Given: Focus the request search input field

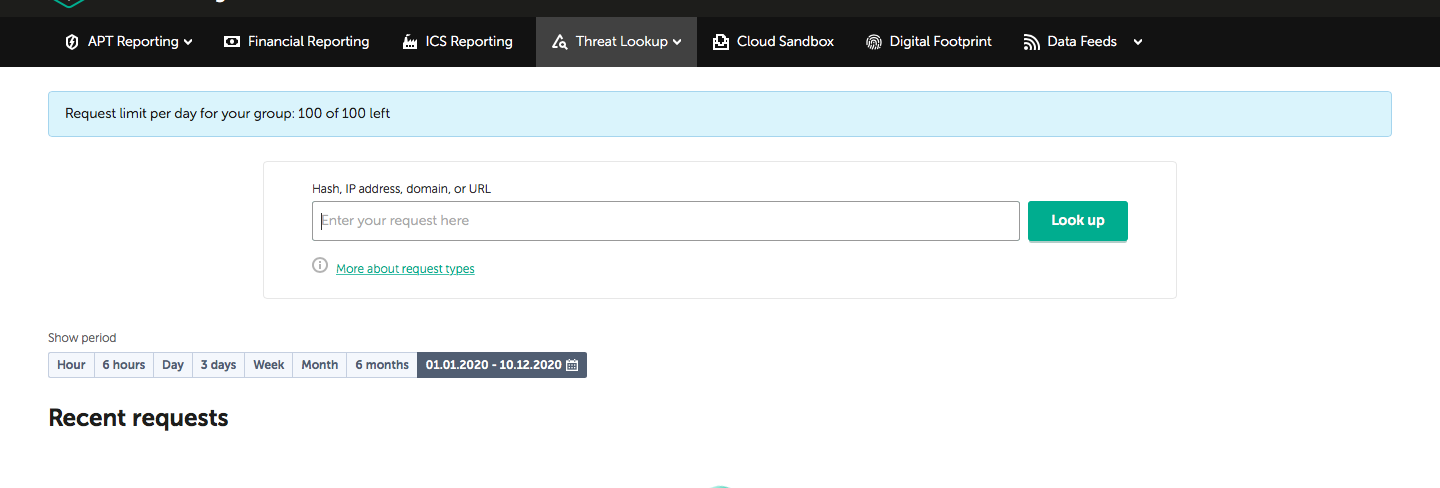Looking at the screenshot, I should tap(666, 221).
